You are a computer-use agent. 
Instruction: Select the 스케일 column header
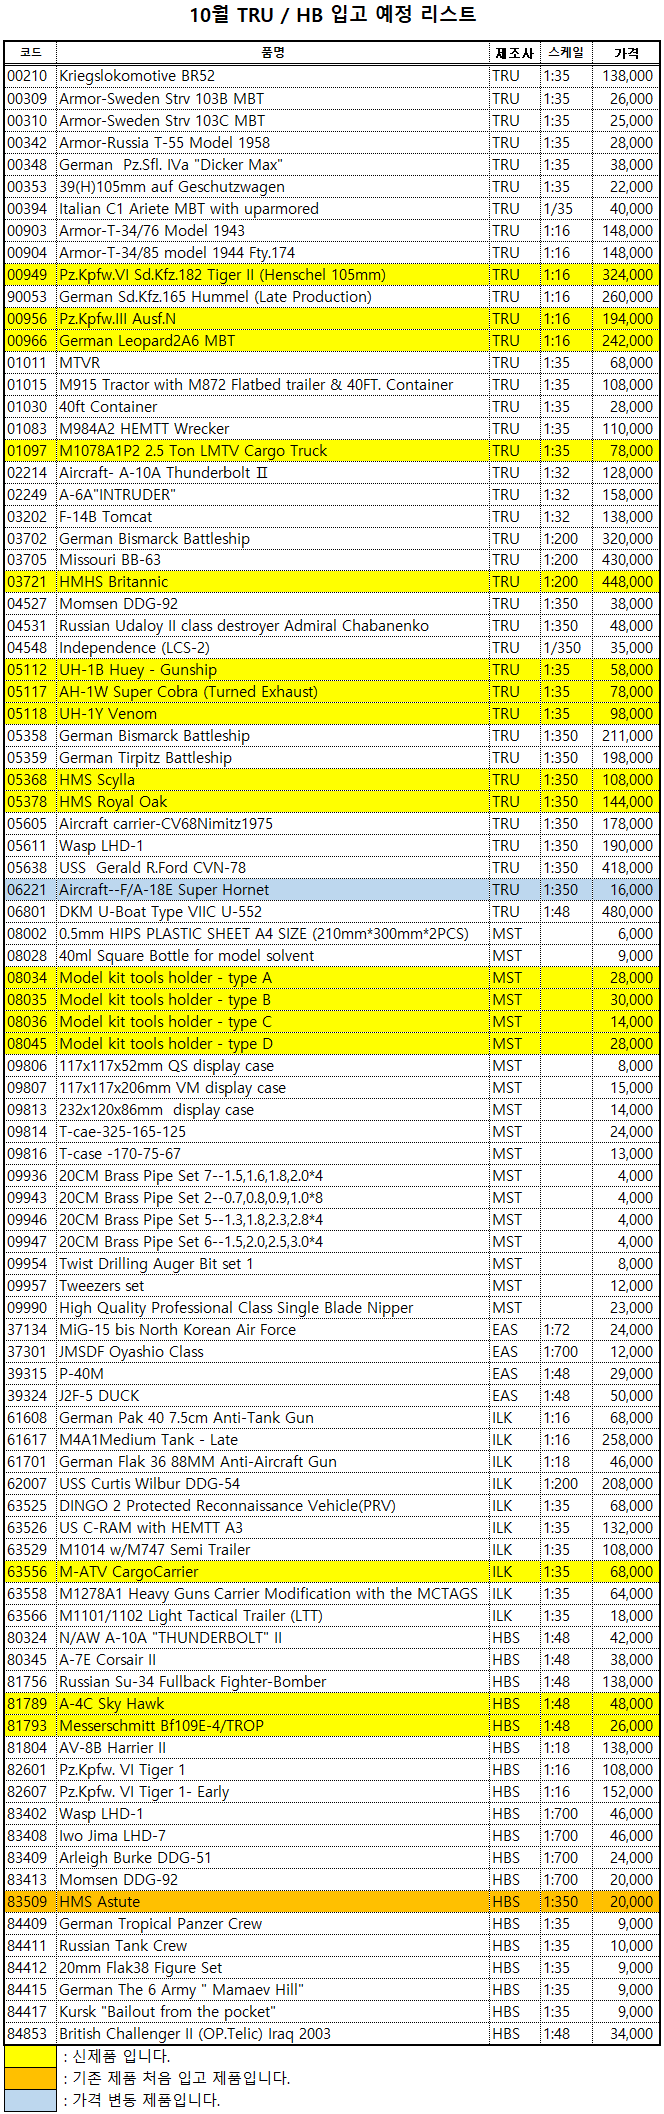(x=565, y=52)
